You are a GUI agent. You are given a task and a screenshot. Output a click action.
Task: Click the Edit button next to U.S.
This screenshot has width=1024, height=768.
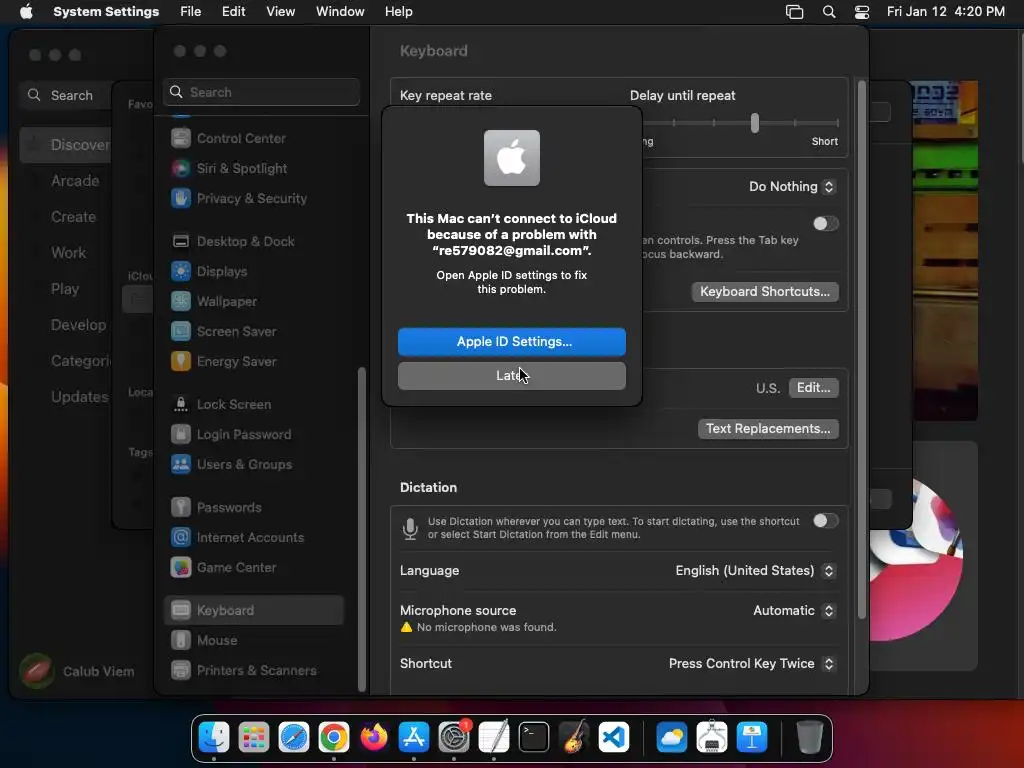(x=813, y=388)
